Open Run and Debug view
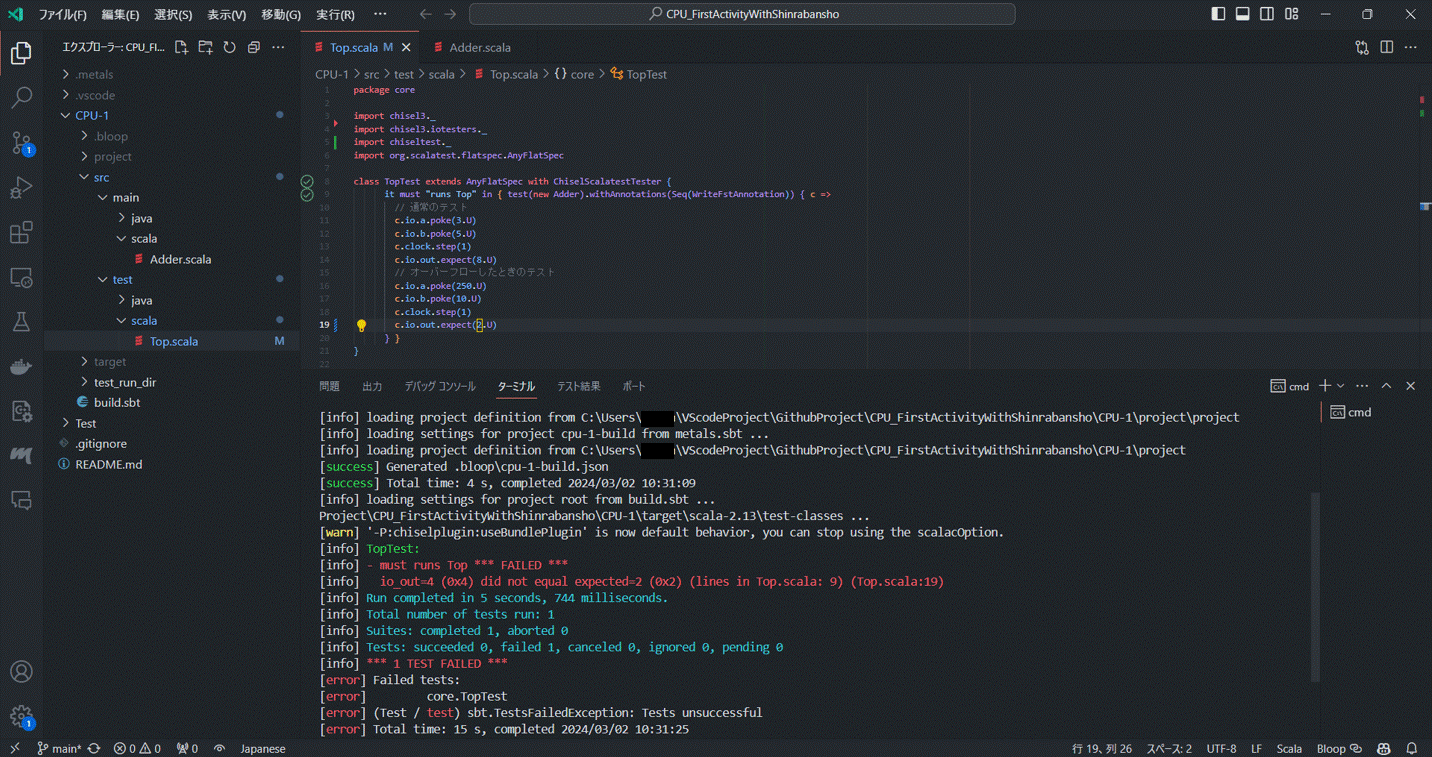 tap(21, 188)
